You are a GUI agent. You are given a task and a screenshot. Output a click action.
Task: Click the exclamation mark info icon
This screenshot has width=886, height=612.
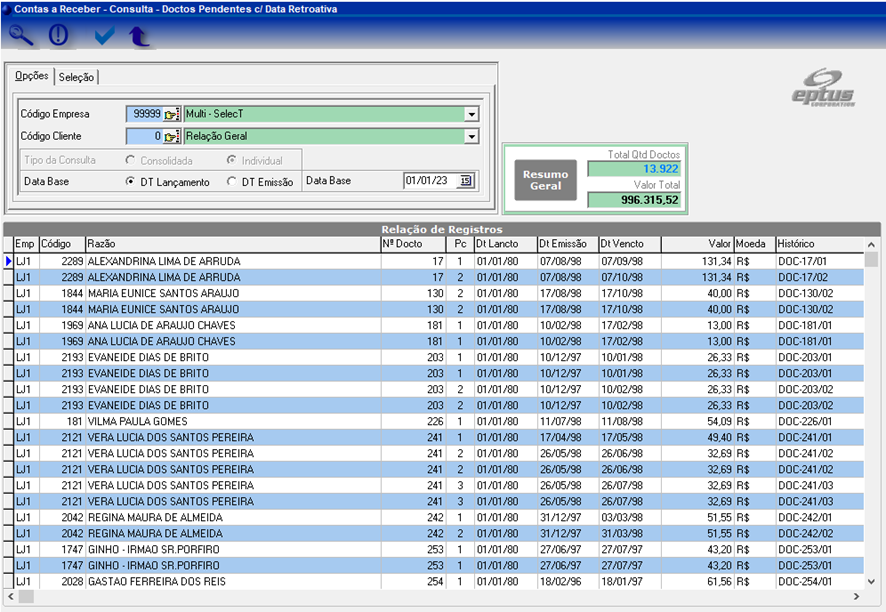[59, 36]
